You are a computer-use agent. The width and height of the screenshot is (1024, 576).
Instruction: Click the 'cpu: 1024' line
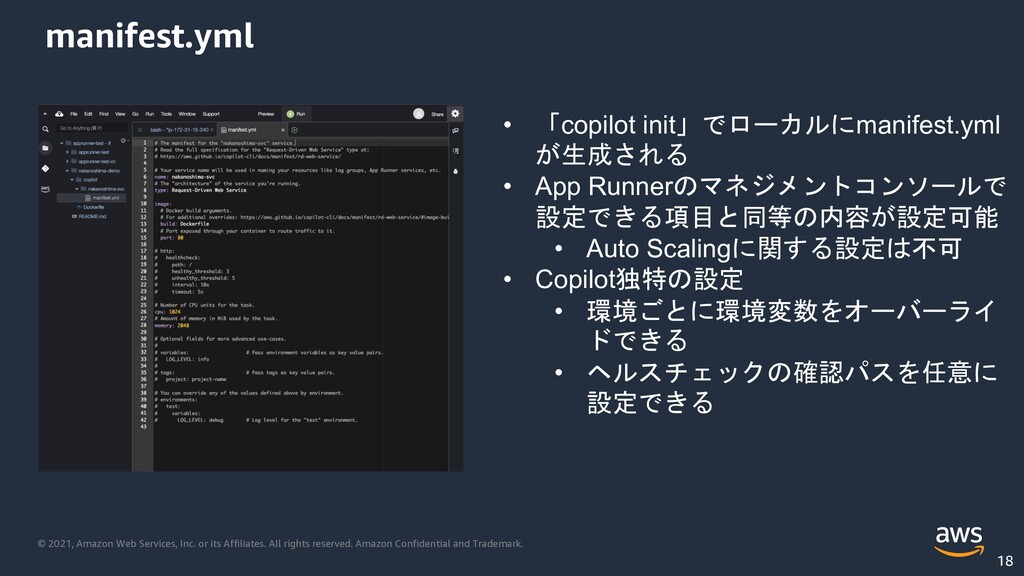tap(168, 312)
